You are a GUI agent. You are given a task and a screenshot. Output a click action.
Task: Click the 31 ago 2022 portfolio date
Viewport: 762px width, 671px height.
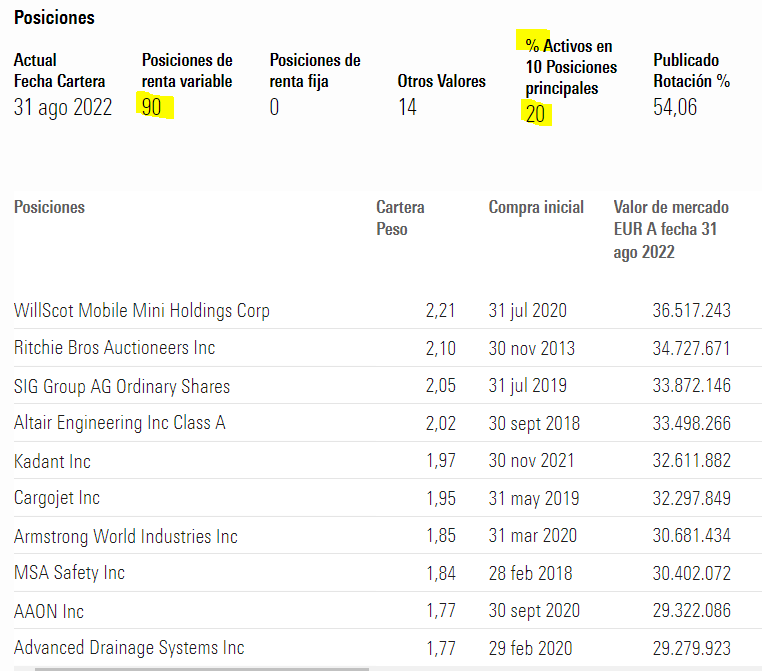point(63,107)
